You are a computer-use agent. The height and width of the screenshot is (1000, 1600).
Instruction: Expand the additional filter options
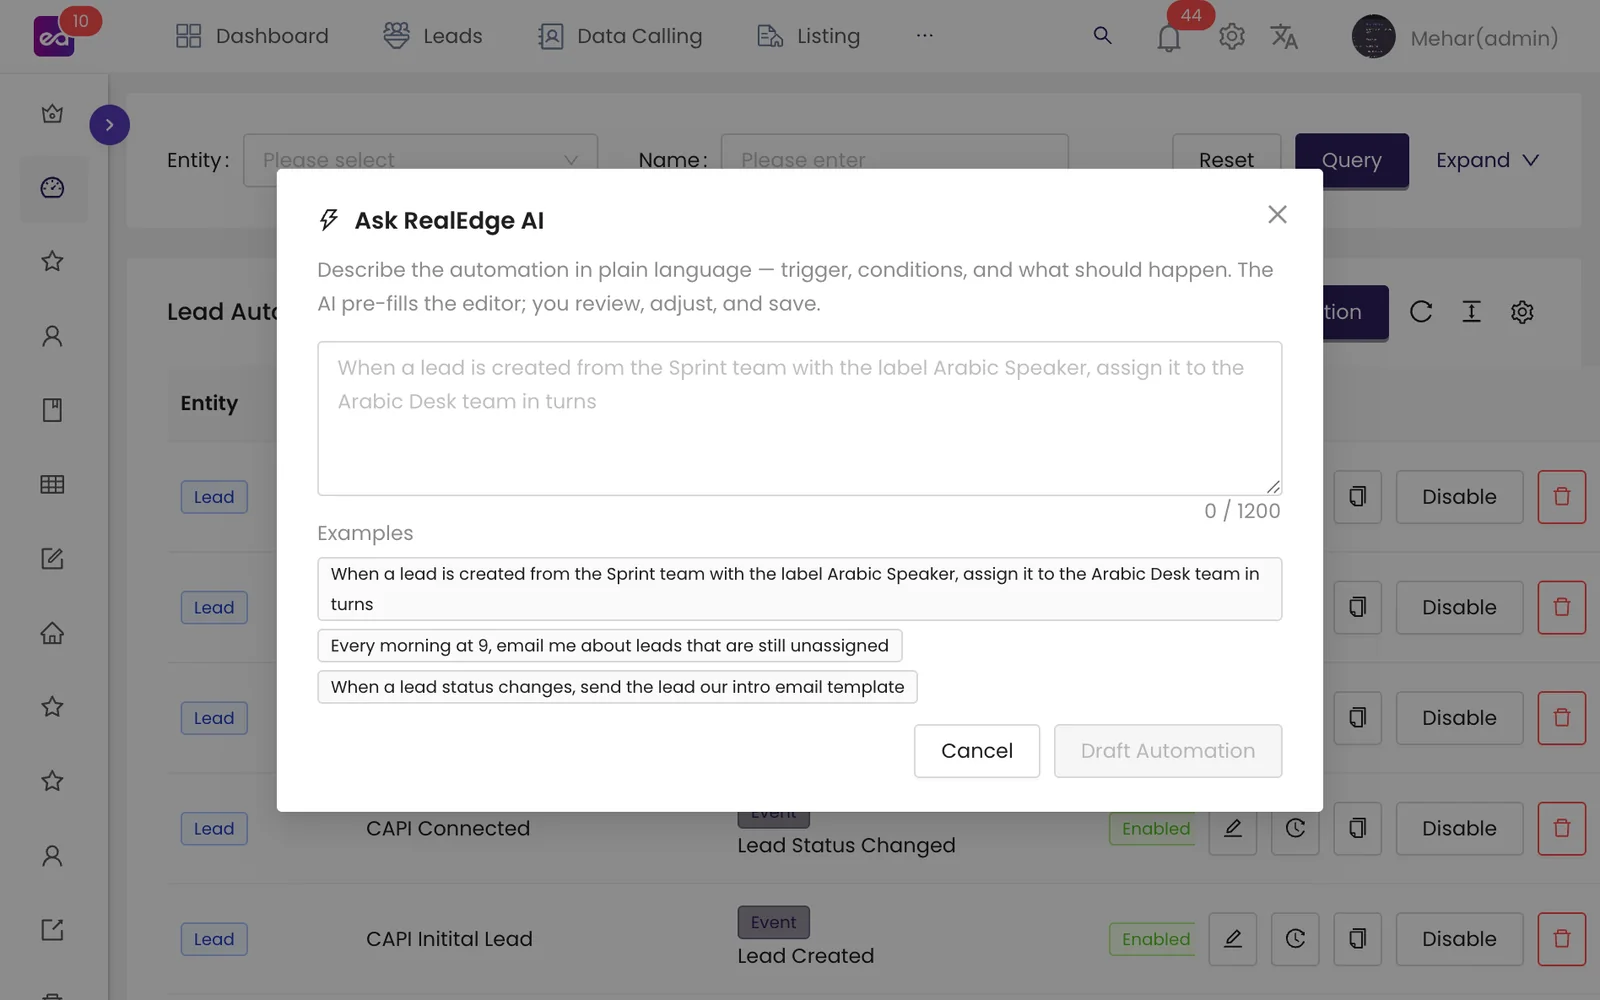point(1487,160)
